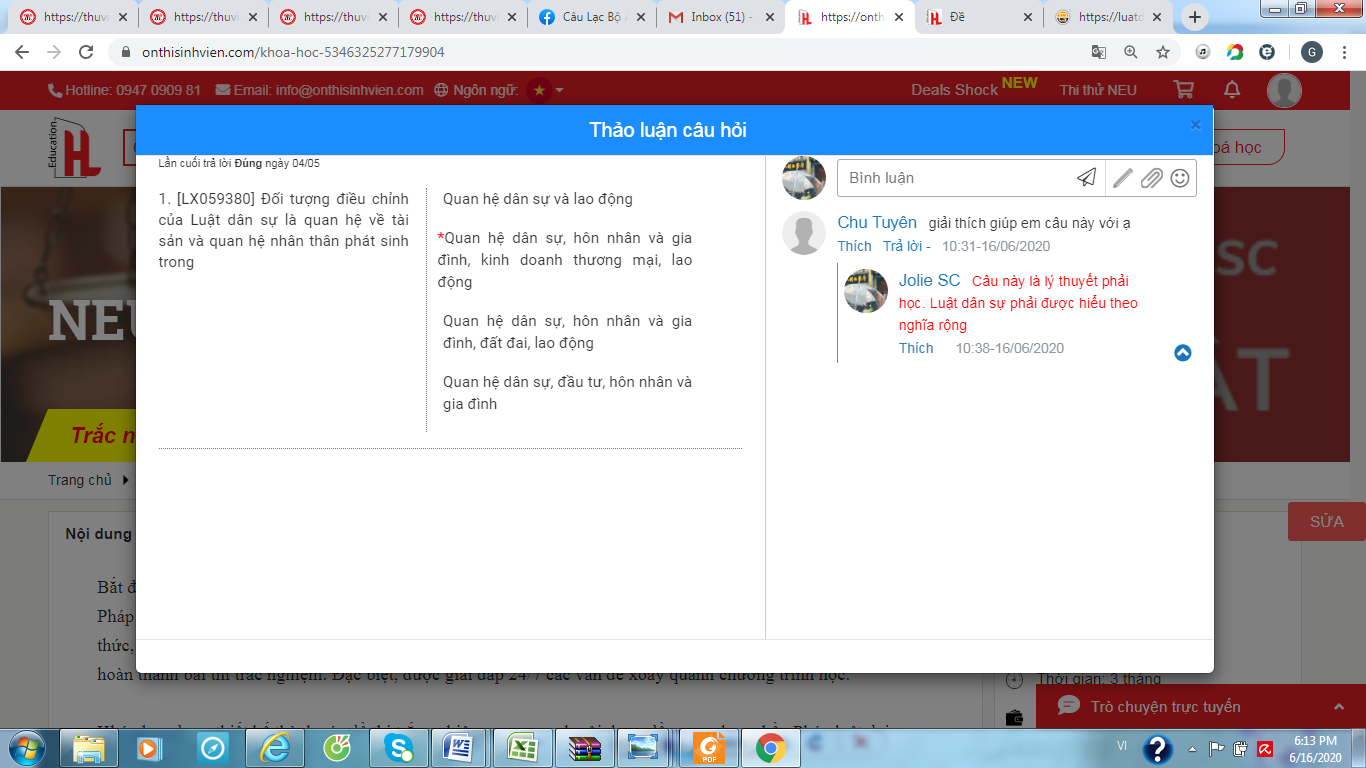This screenshot has width=1366, height=768.
Task: Open Cốc Cốc browser from taskbar
Action: click(x=336, y=748)
